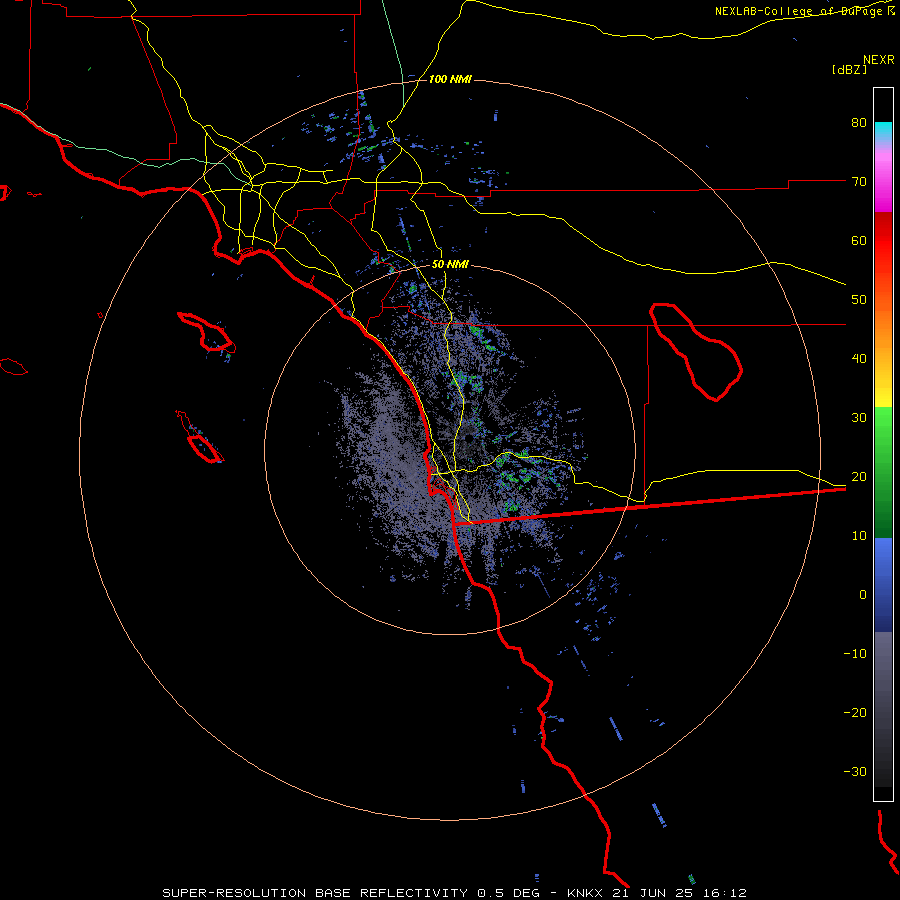
Task: Click the cyan band atop the color bar
Action: [x=883, y=130]
